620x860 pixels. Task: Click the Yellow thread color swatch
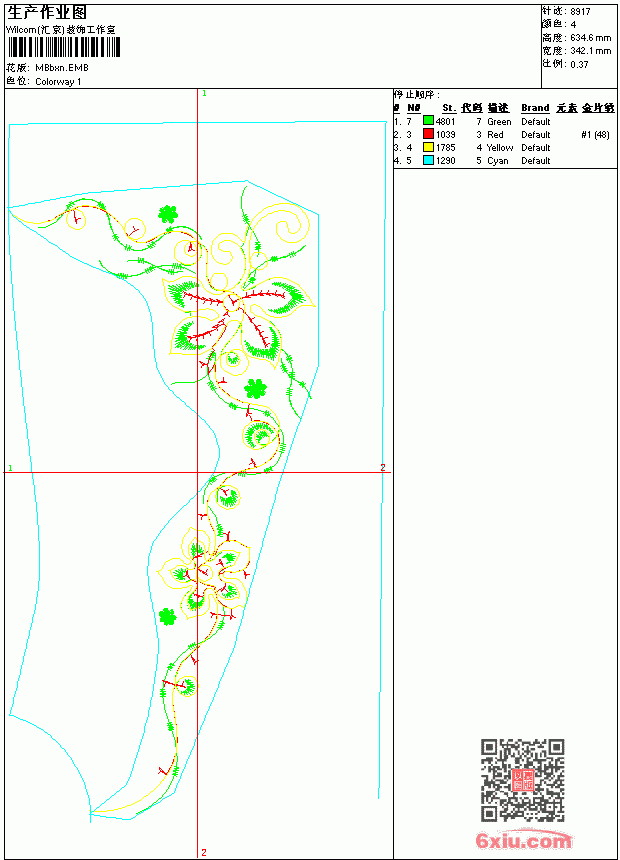(428, 147)
